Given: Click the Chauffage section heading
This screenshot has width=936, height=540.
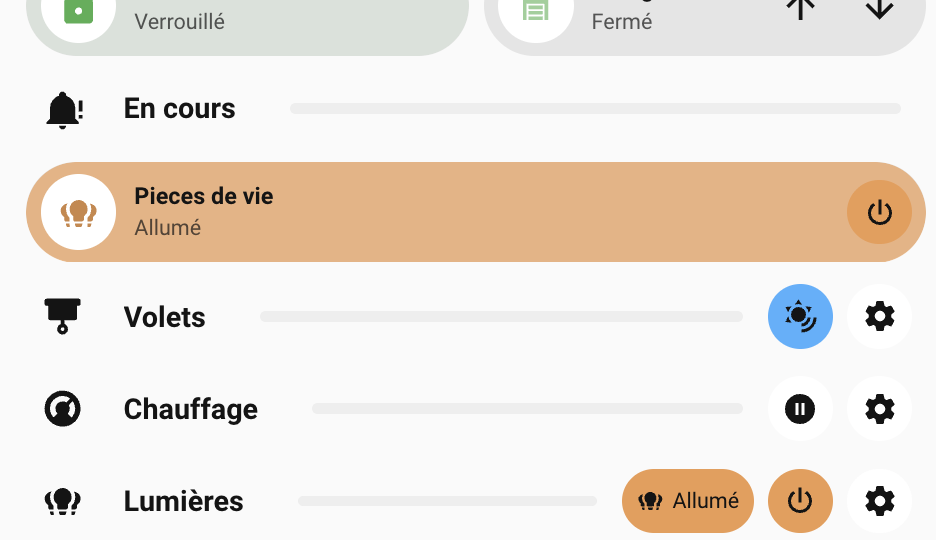Looking at the screenshot, I should pos(191,409).
